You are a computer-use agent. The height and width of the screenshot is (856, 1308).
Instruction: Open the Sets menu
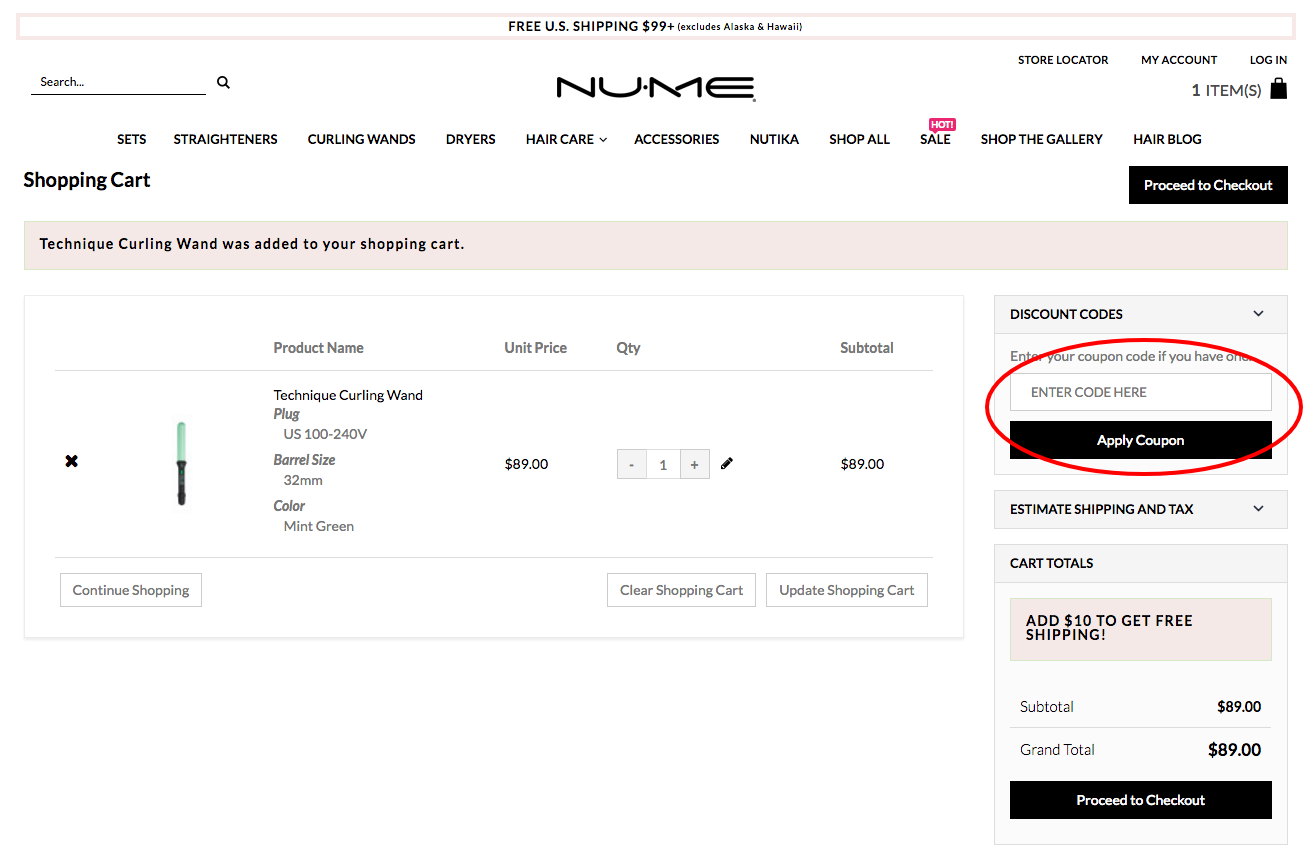click(x=131, y=139)
